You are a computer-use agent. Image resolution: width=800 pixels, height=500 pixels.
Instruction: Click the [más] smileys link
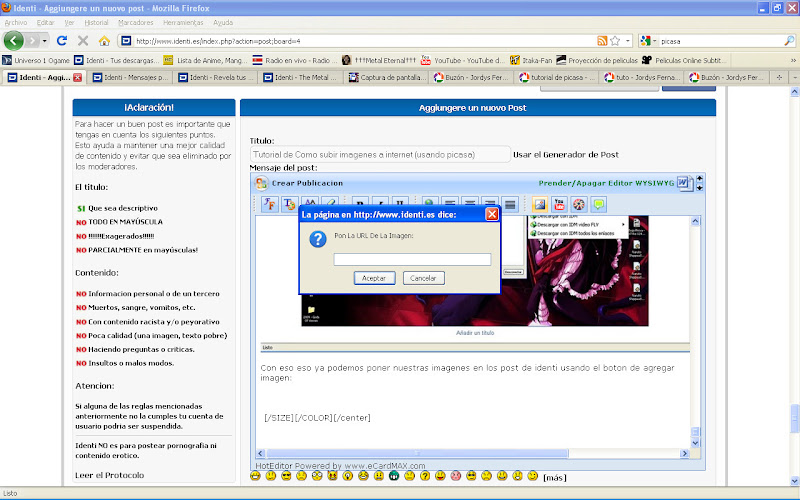555,478
